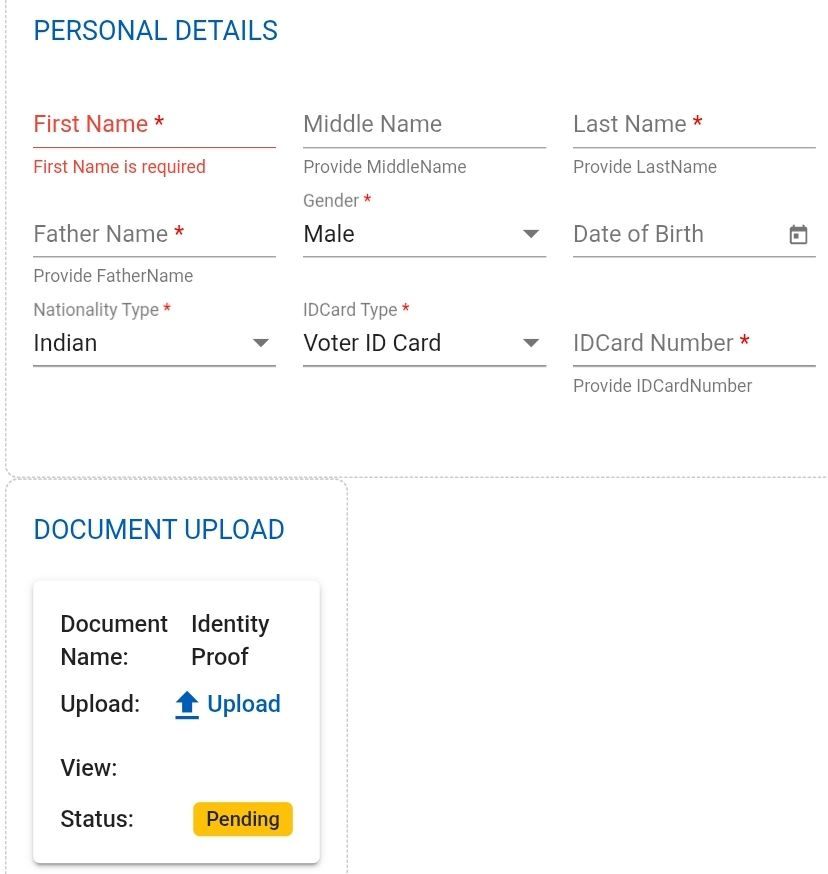Click the First Name is required error message
828x874 pixels.
tap(119, 167)
